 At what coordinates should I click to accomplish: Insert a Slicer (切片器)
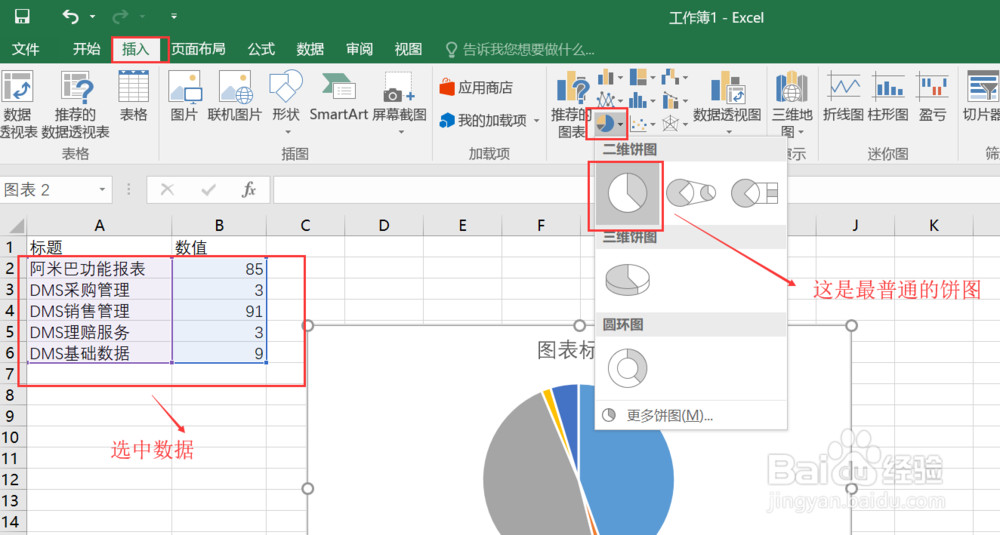(982, 96)
